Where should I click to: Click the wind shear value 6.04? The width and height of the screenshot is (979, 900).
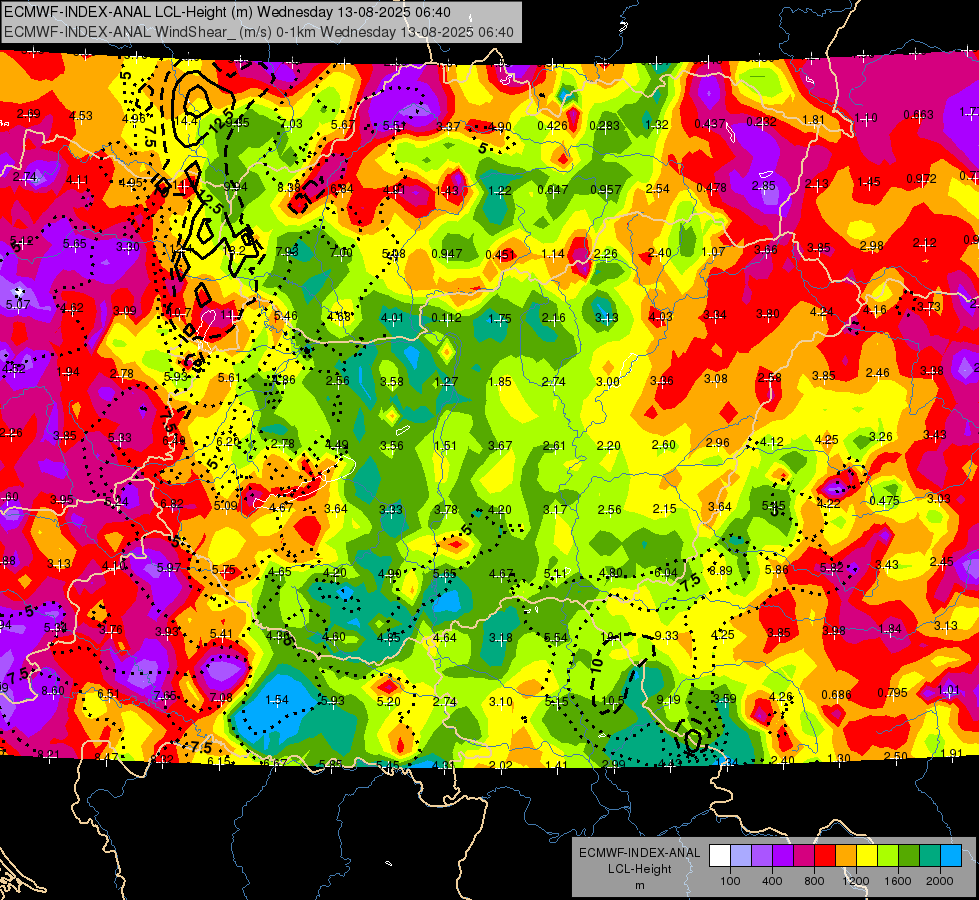tap(666, 572)
